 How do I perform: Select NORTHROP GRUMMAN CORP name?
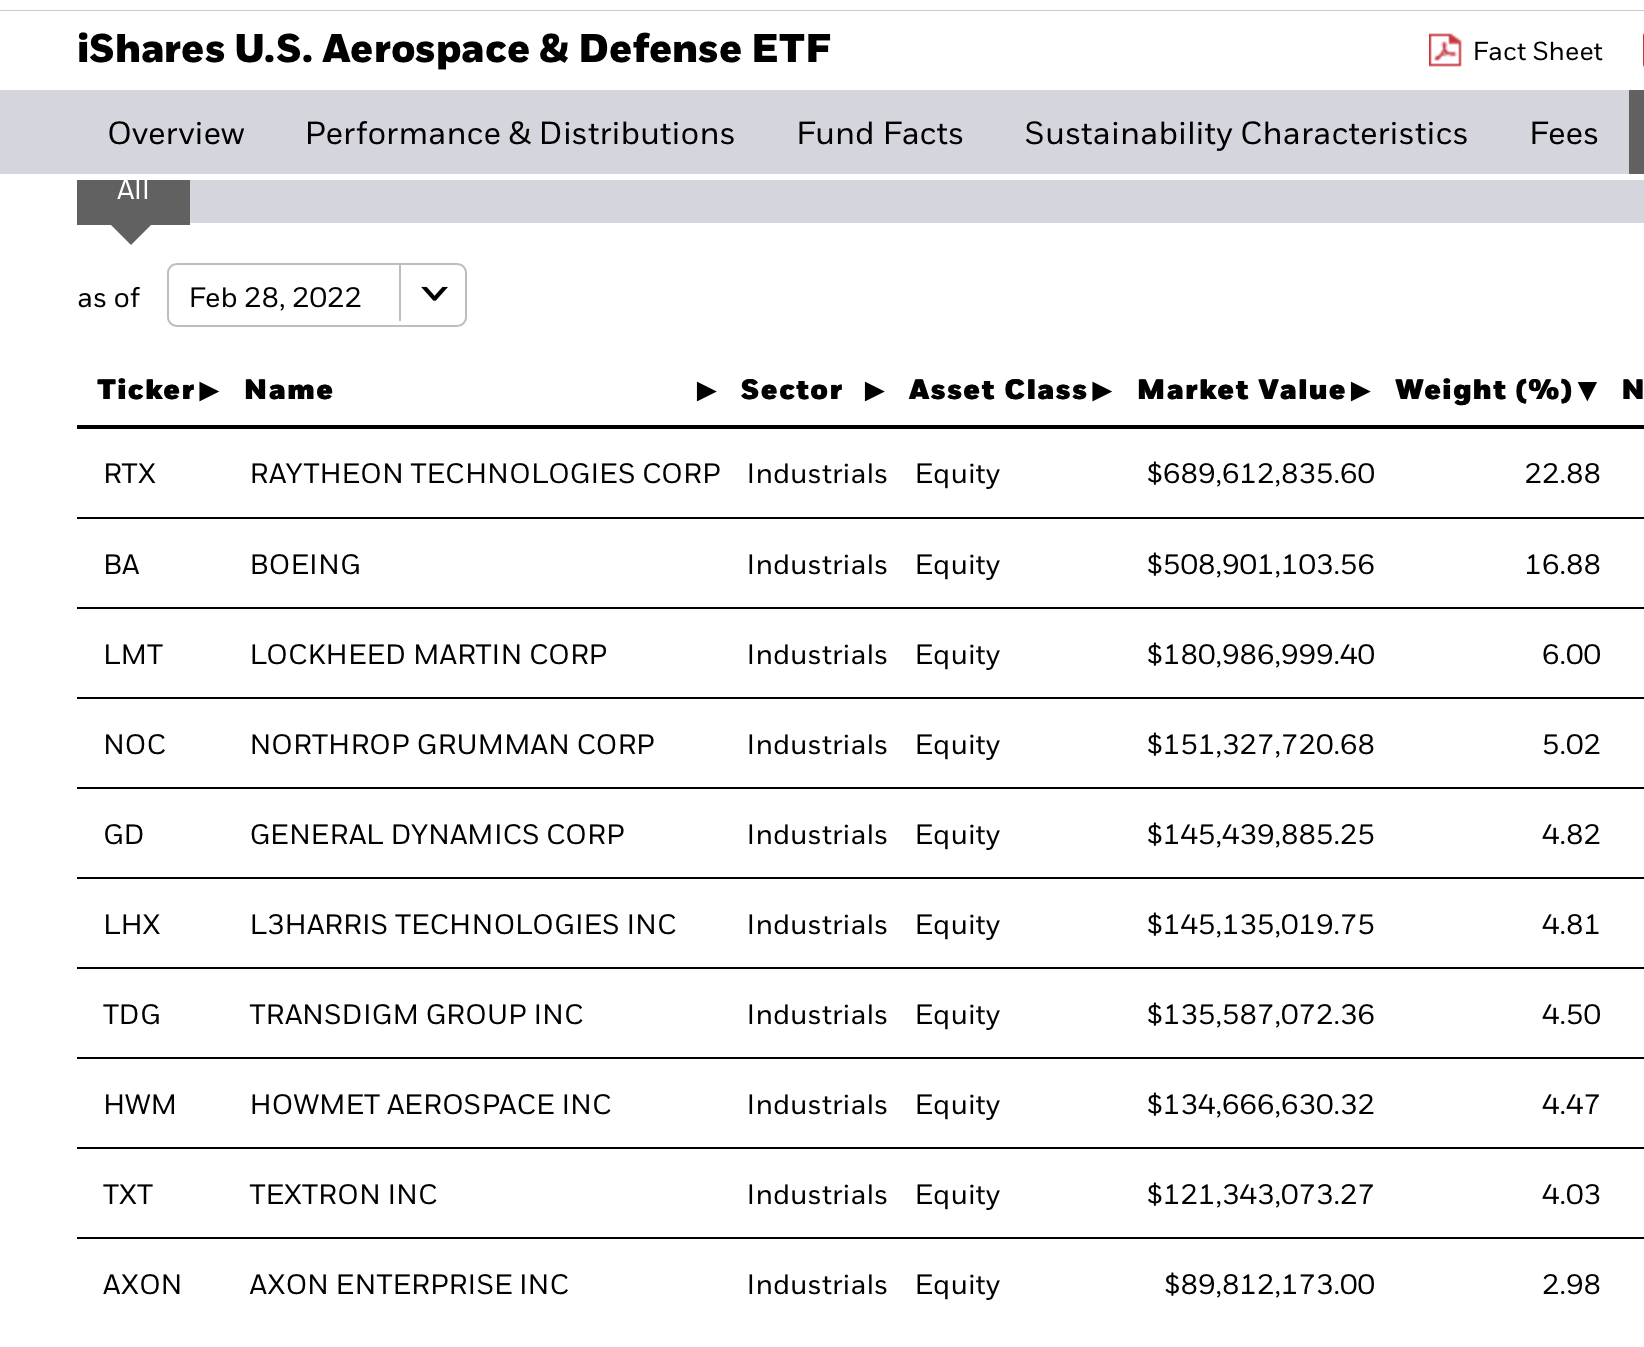pyautogui.click(x=452, y=744)
